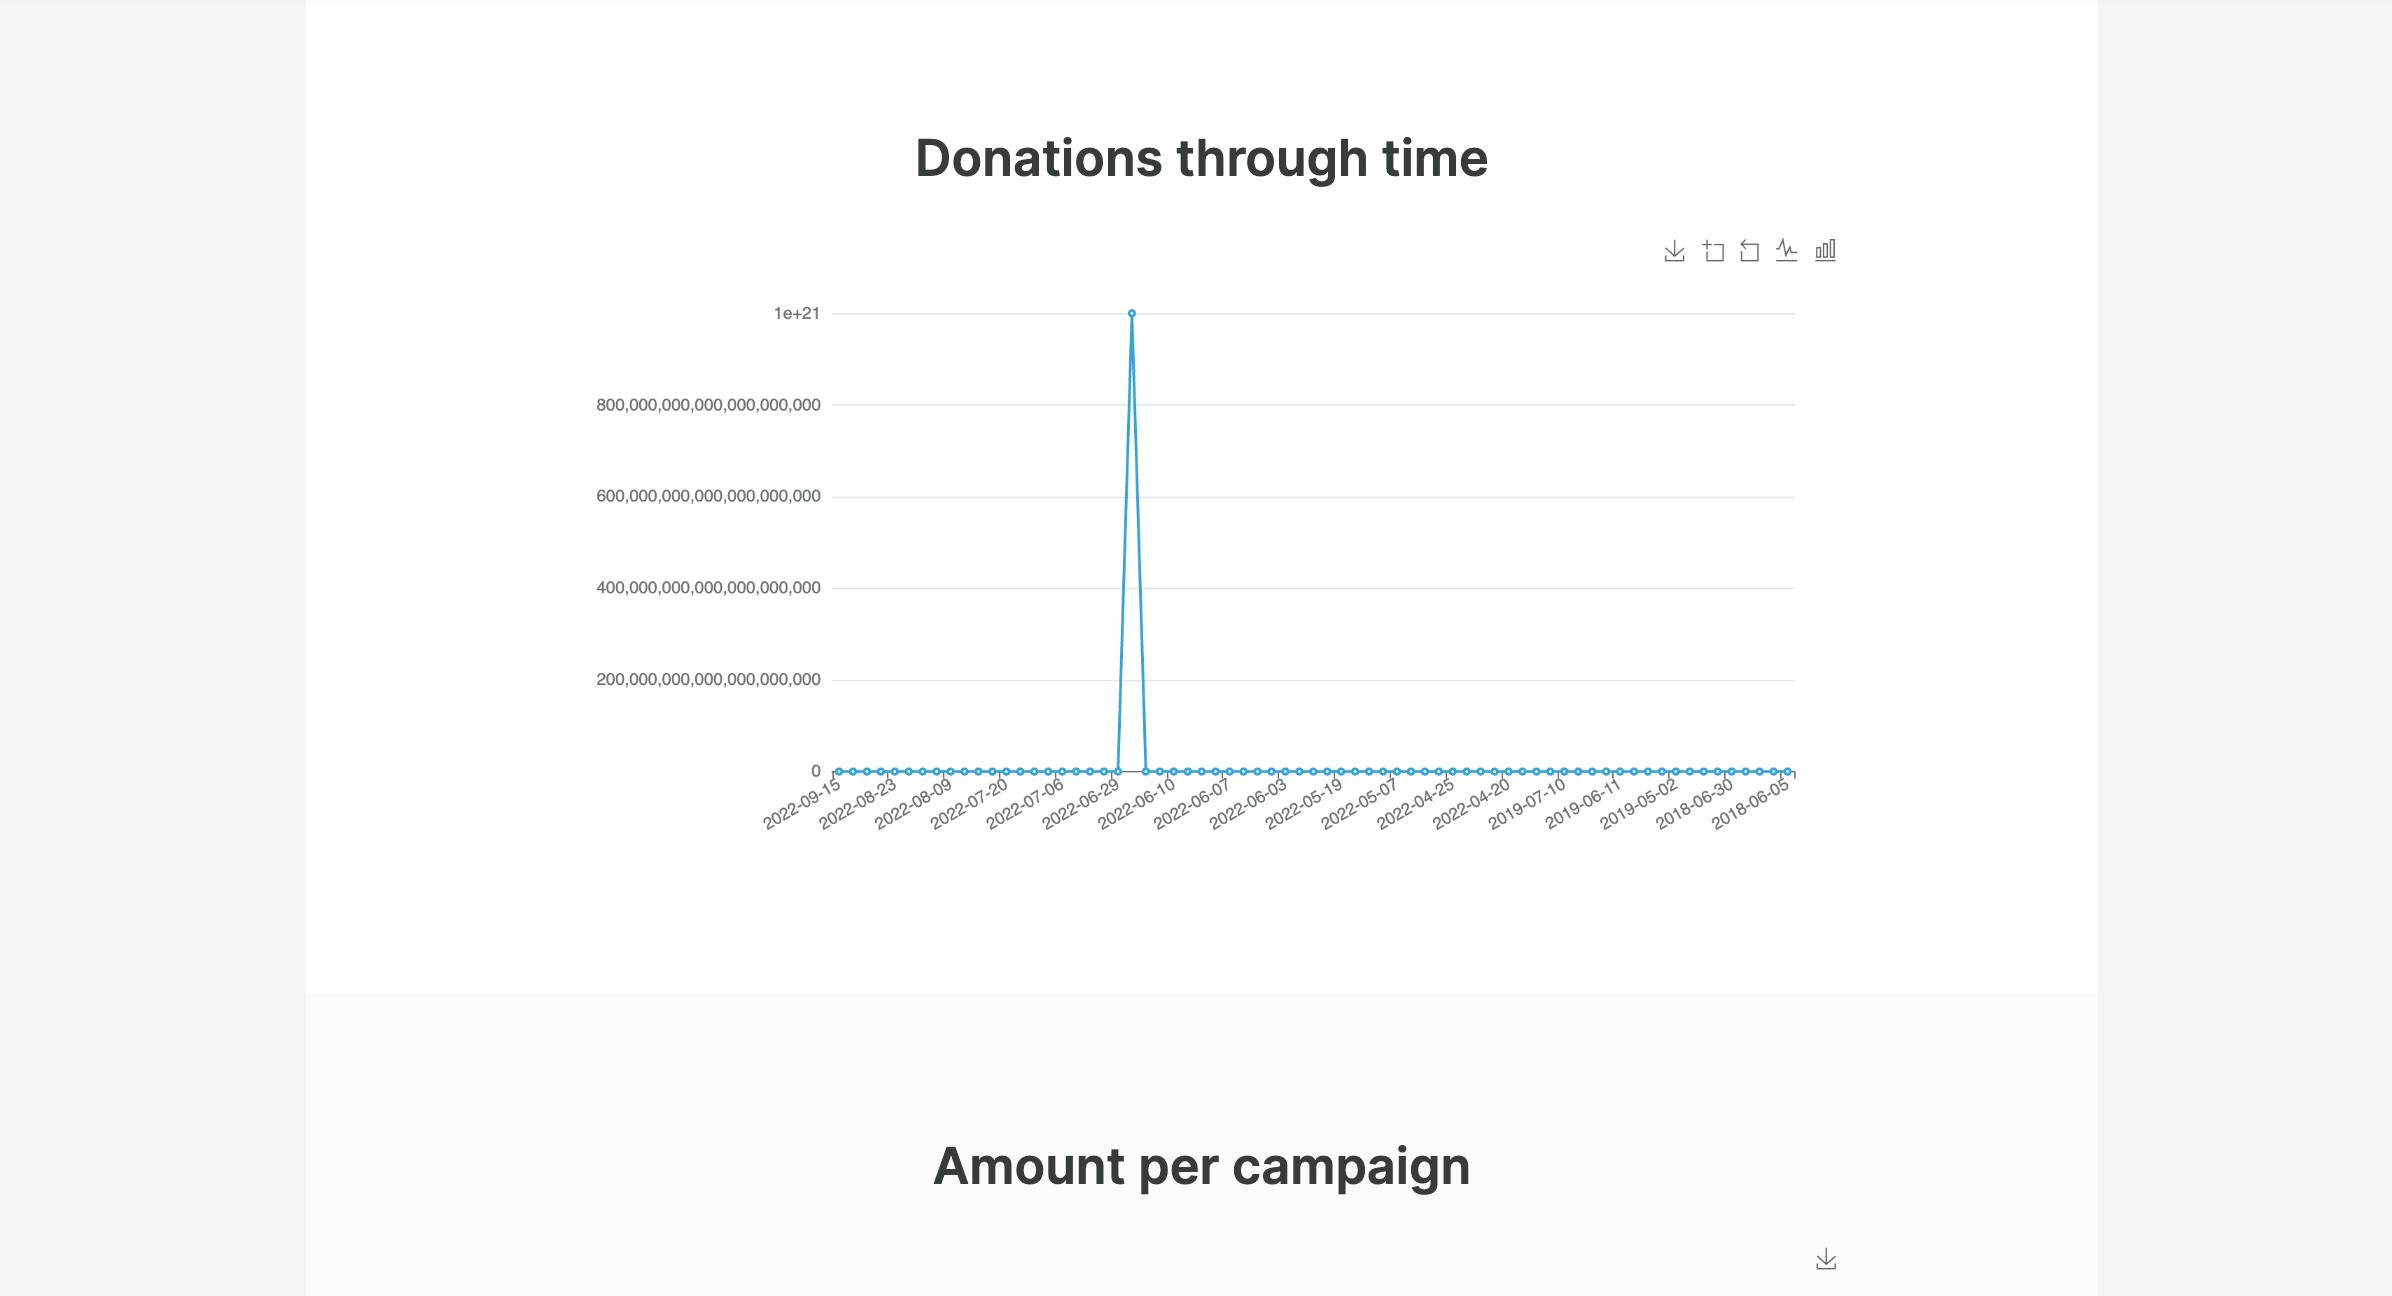This screenshot has height=1296, width=2392.
Task: Switch chart to line view
Action: coord(1787,250)
